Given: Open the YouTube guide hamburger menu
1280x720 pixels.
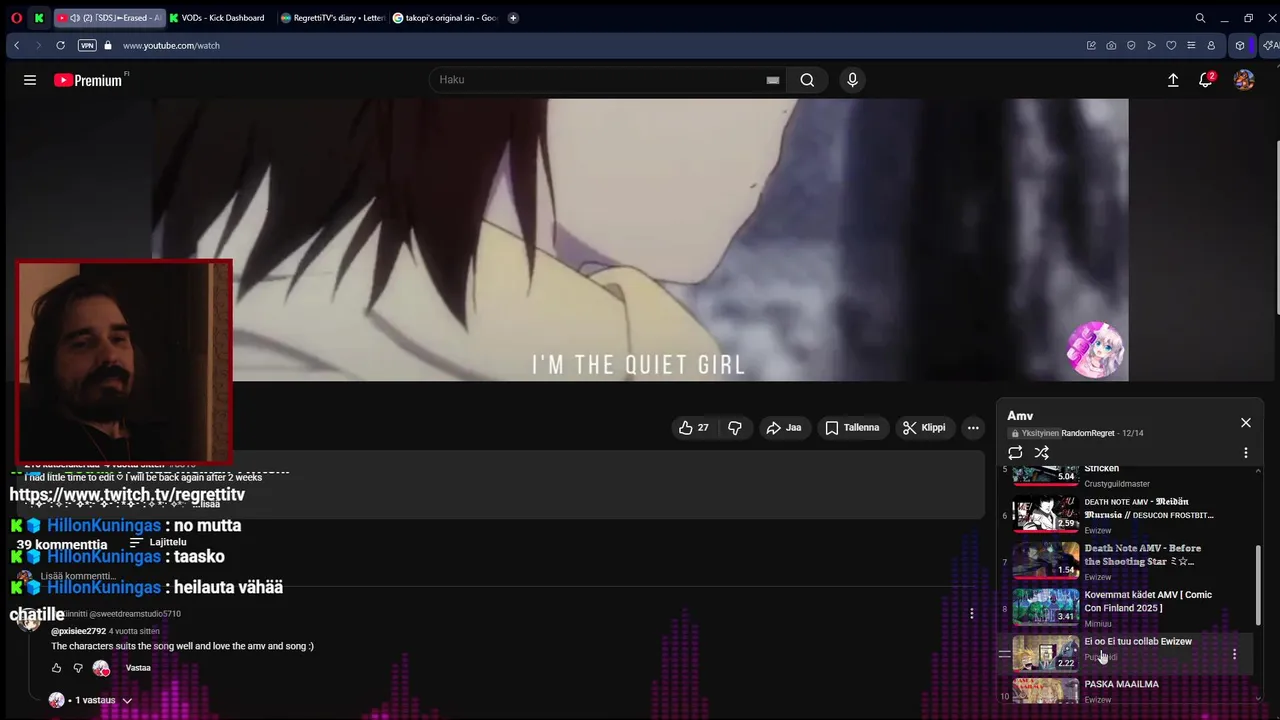Looking at the screenshot, I should 30,80.
